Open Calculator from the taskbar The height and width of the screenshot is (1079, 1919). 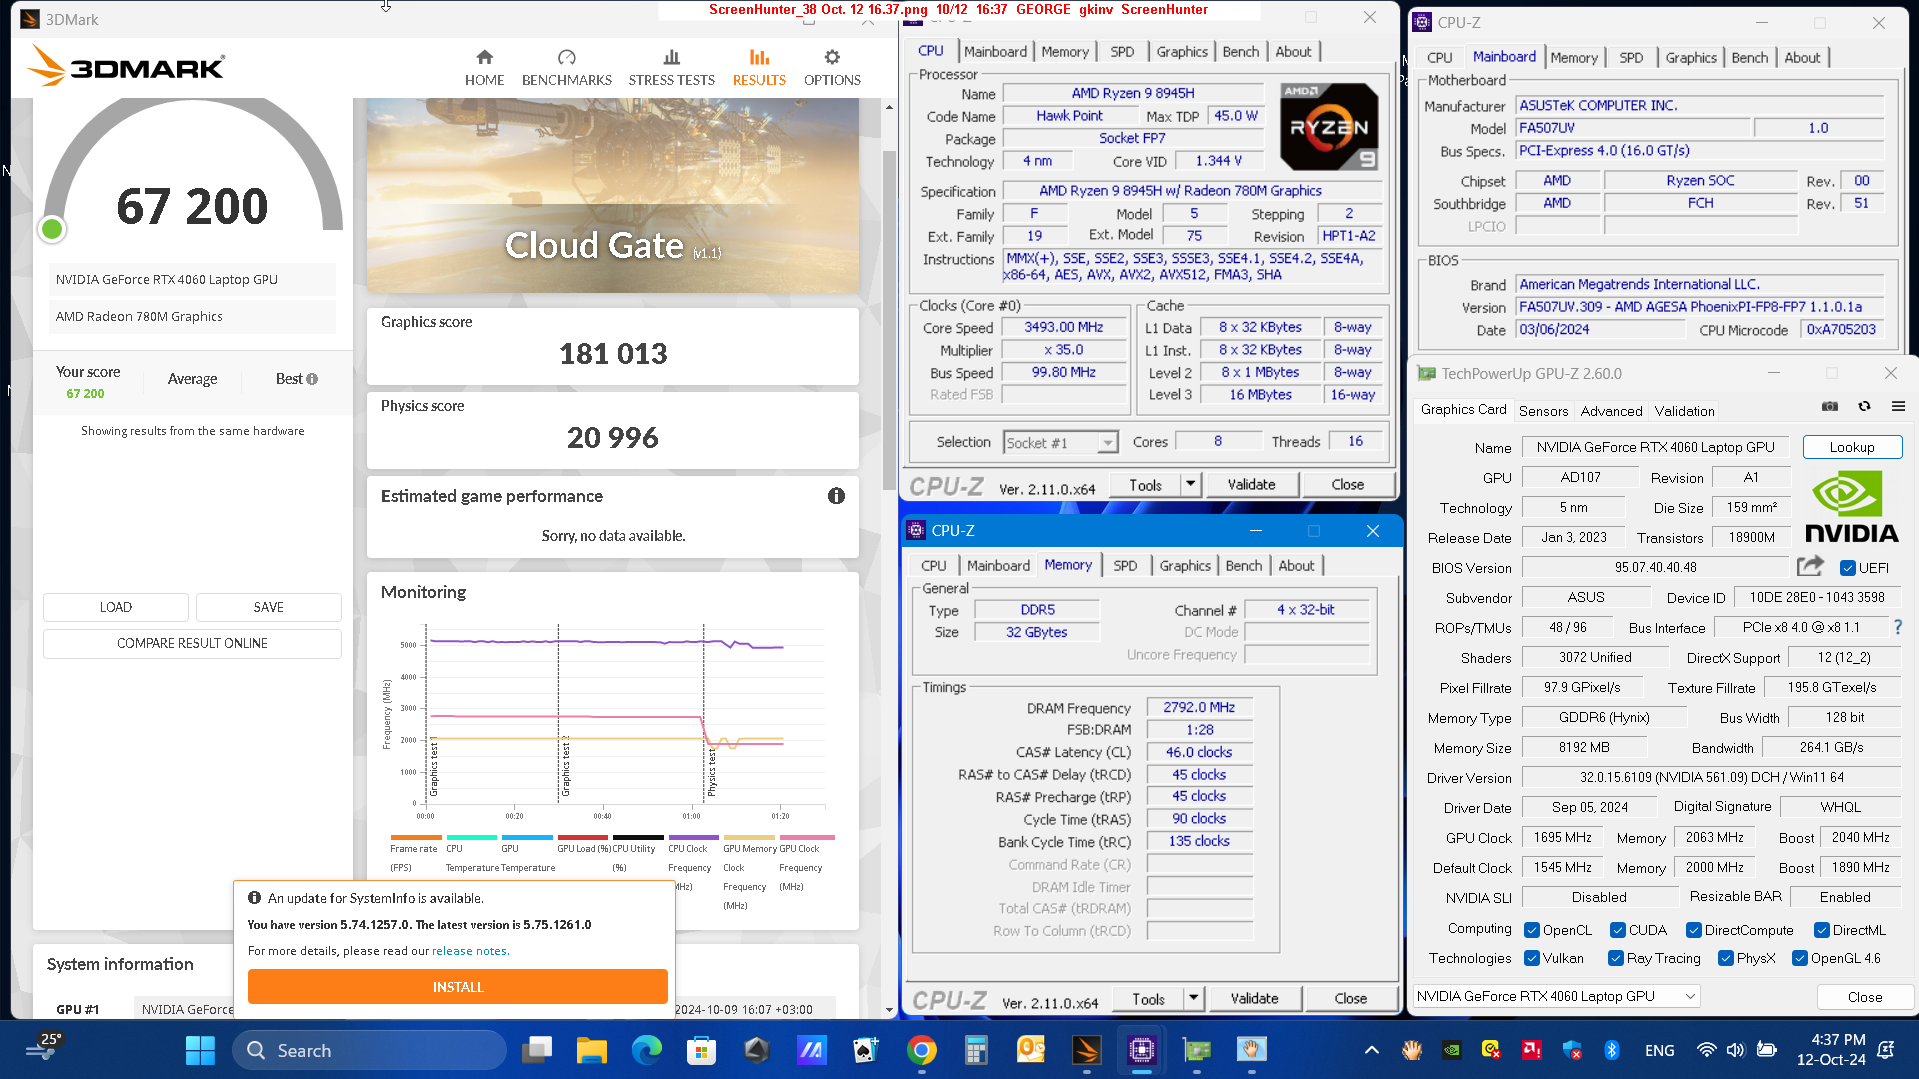(x=976, y=1050)
